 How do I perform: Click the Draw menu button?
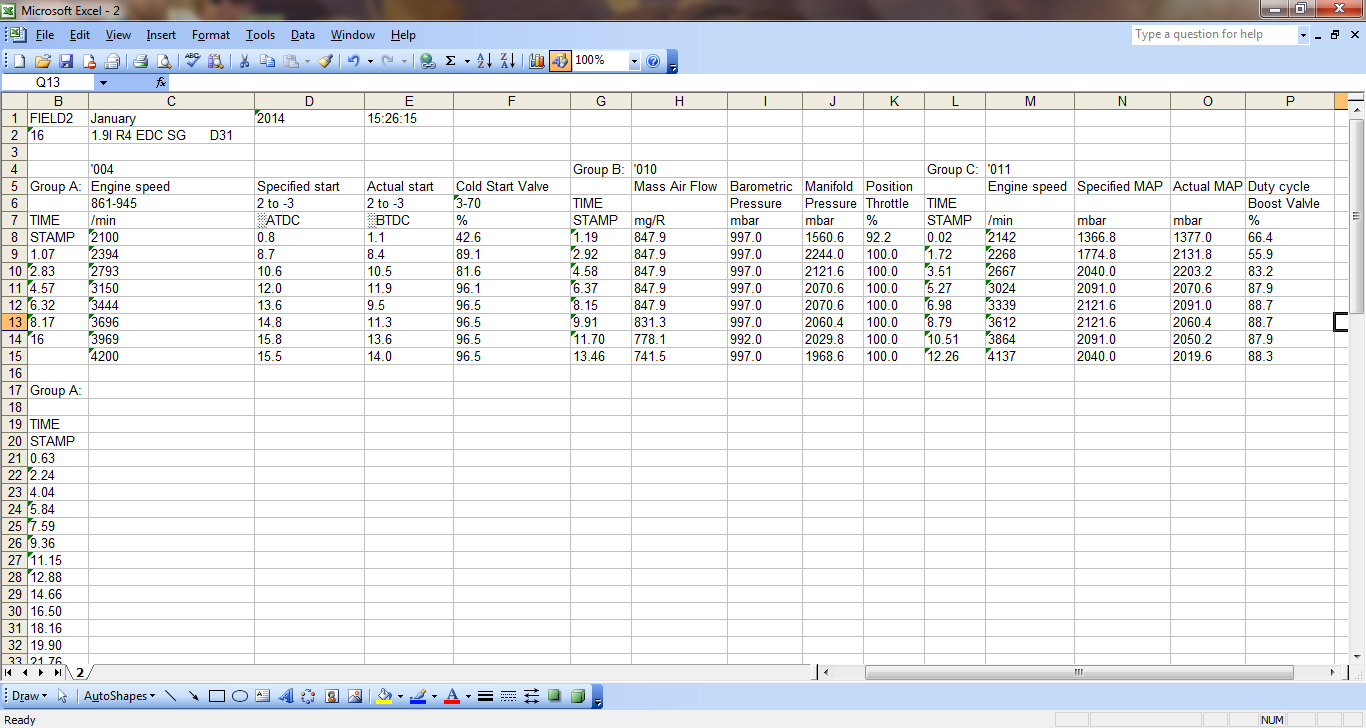click(x=28, y=696)
